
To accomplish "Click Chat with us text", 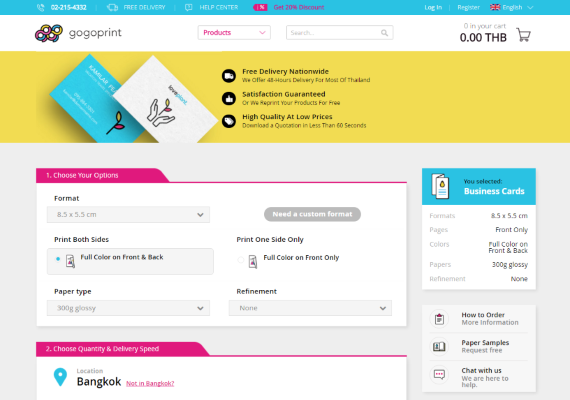I will 481,371.
